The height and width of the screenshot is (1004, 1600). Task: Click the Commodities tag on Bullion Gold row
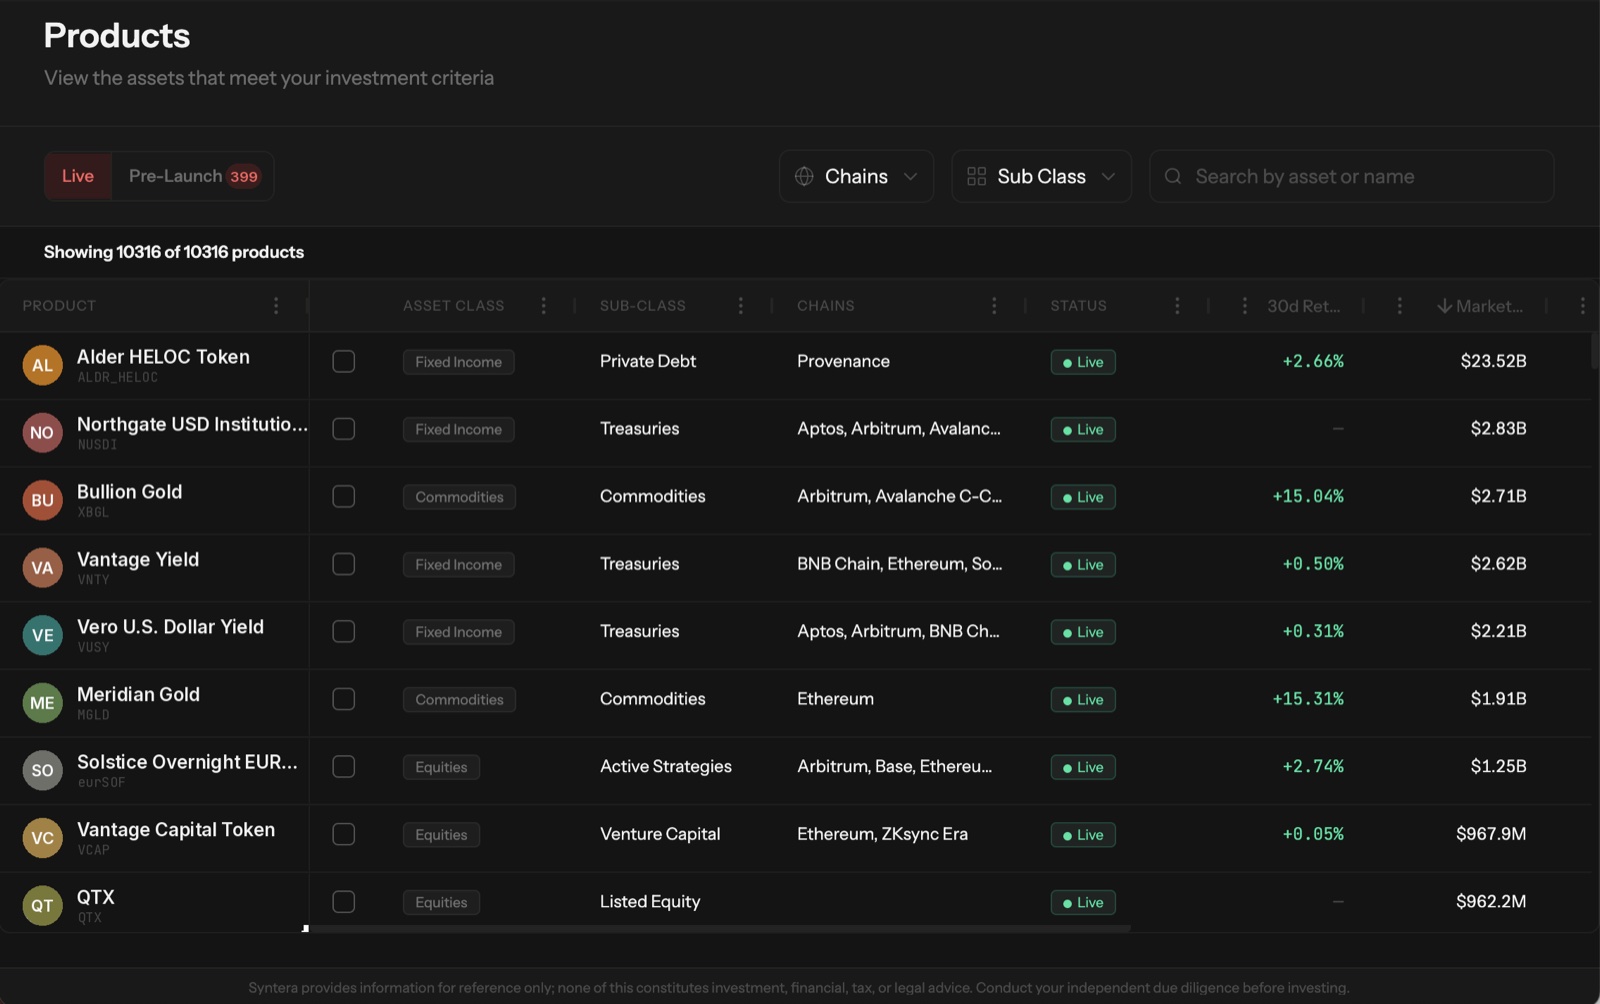(459, 497)
